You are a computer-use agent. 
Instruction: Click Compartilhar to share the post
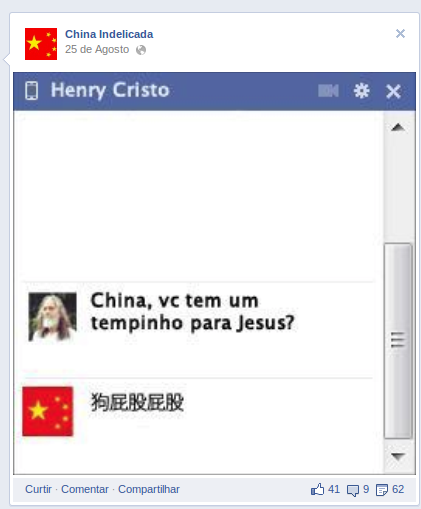[x=149, y=489]
